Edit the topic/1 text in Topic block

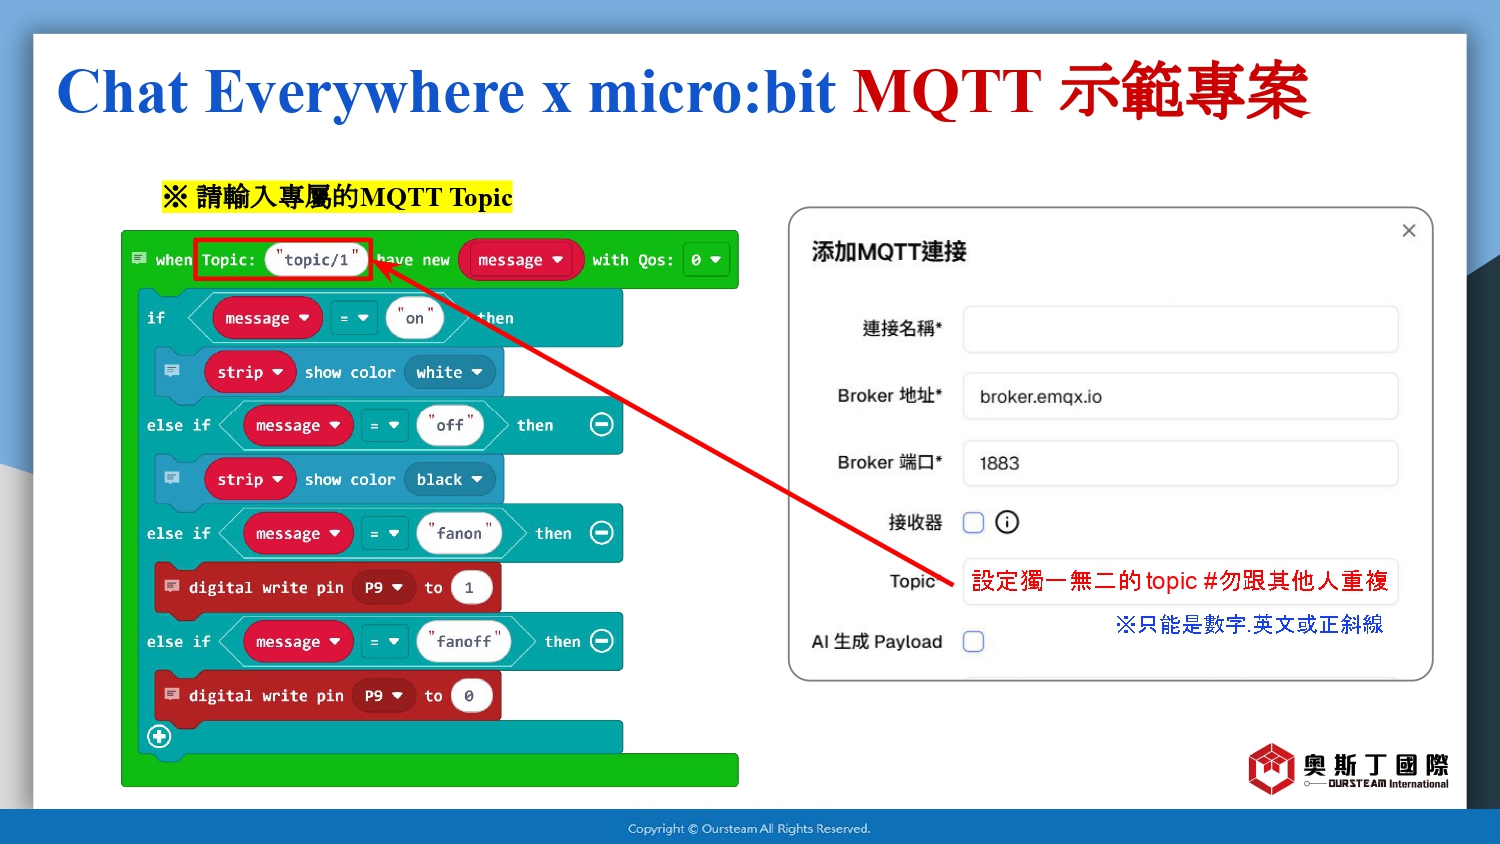click(x=316, y=260)
